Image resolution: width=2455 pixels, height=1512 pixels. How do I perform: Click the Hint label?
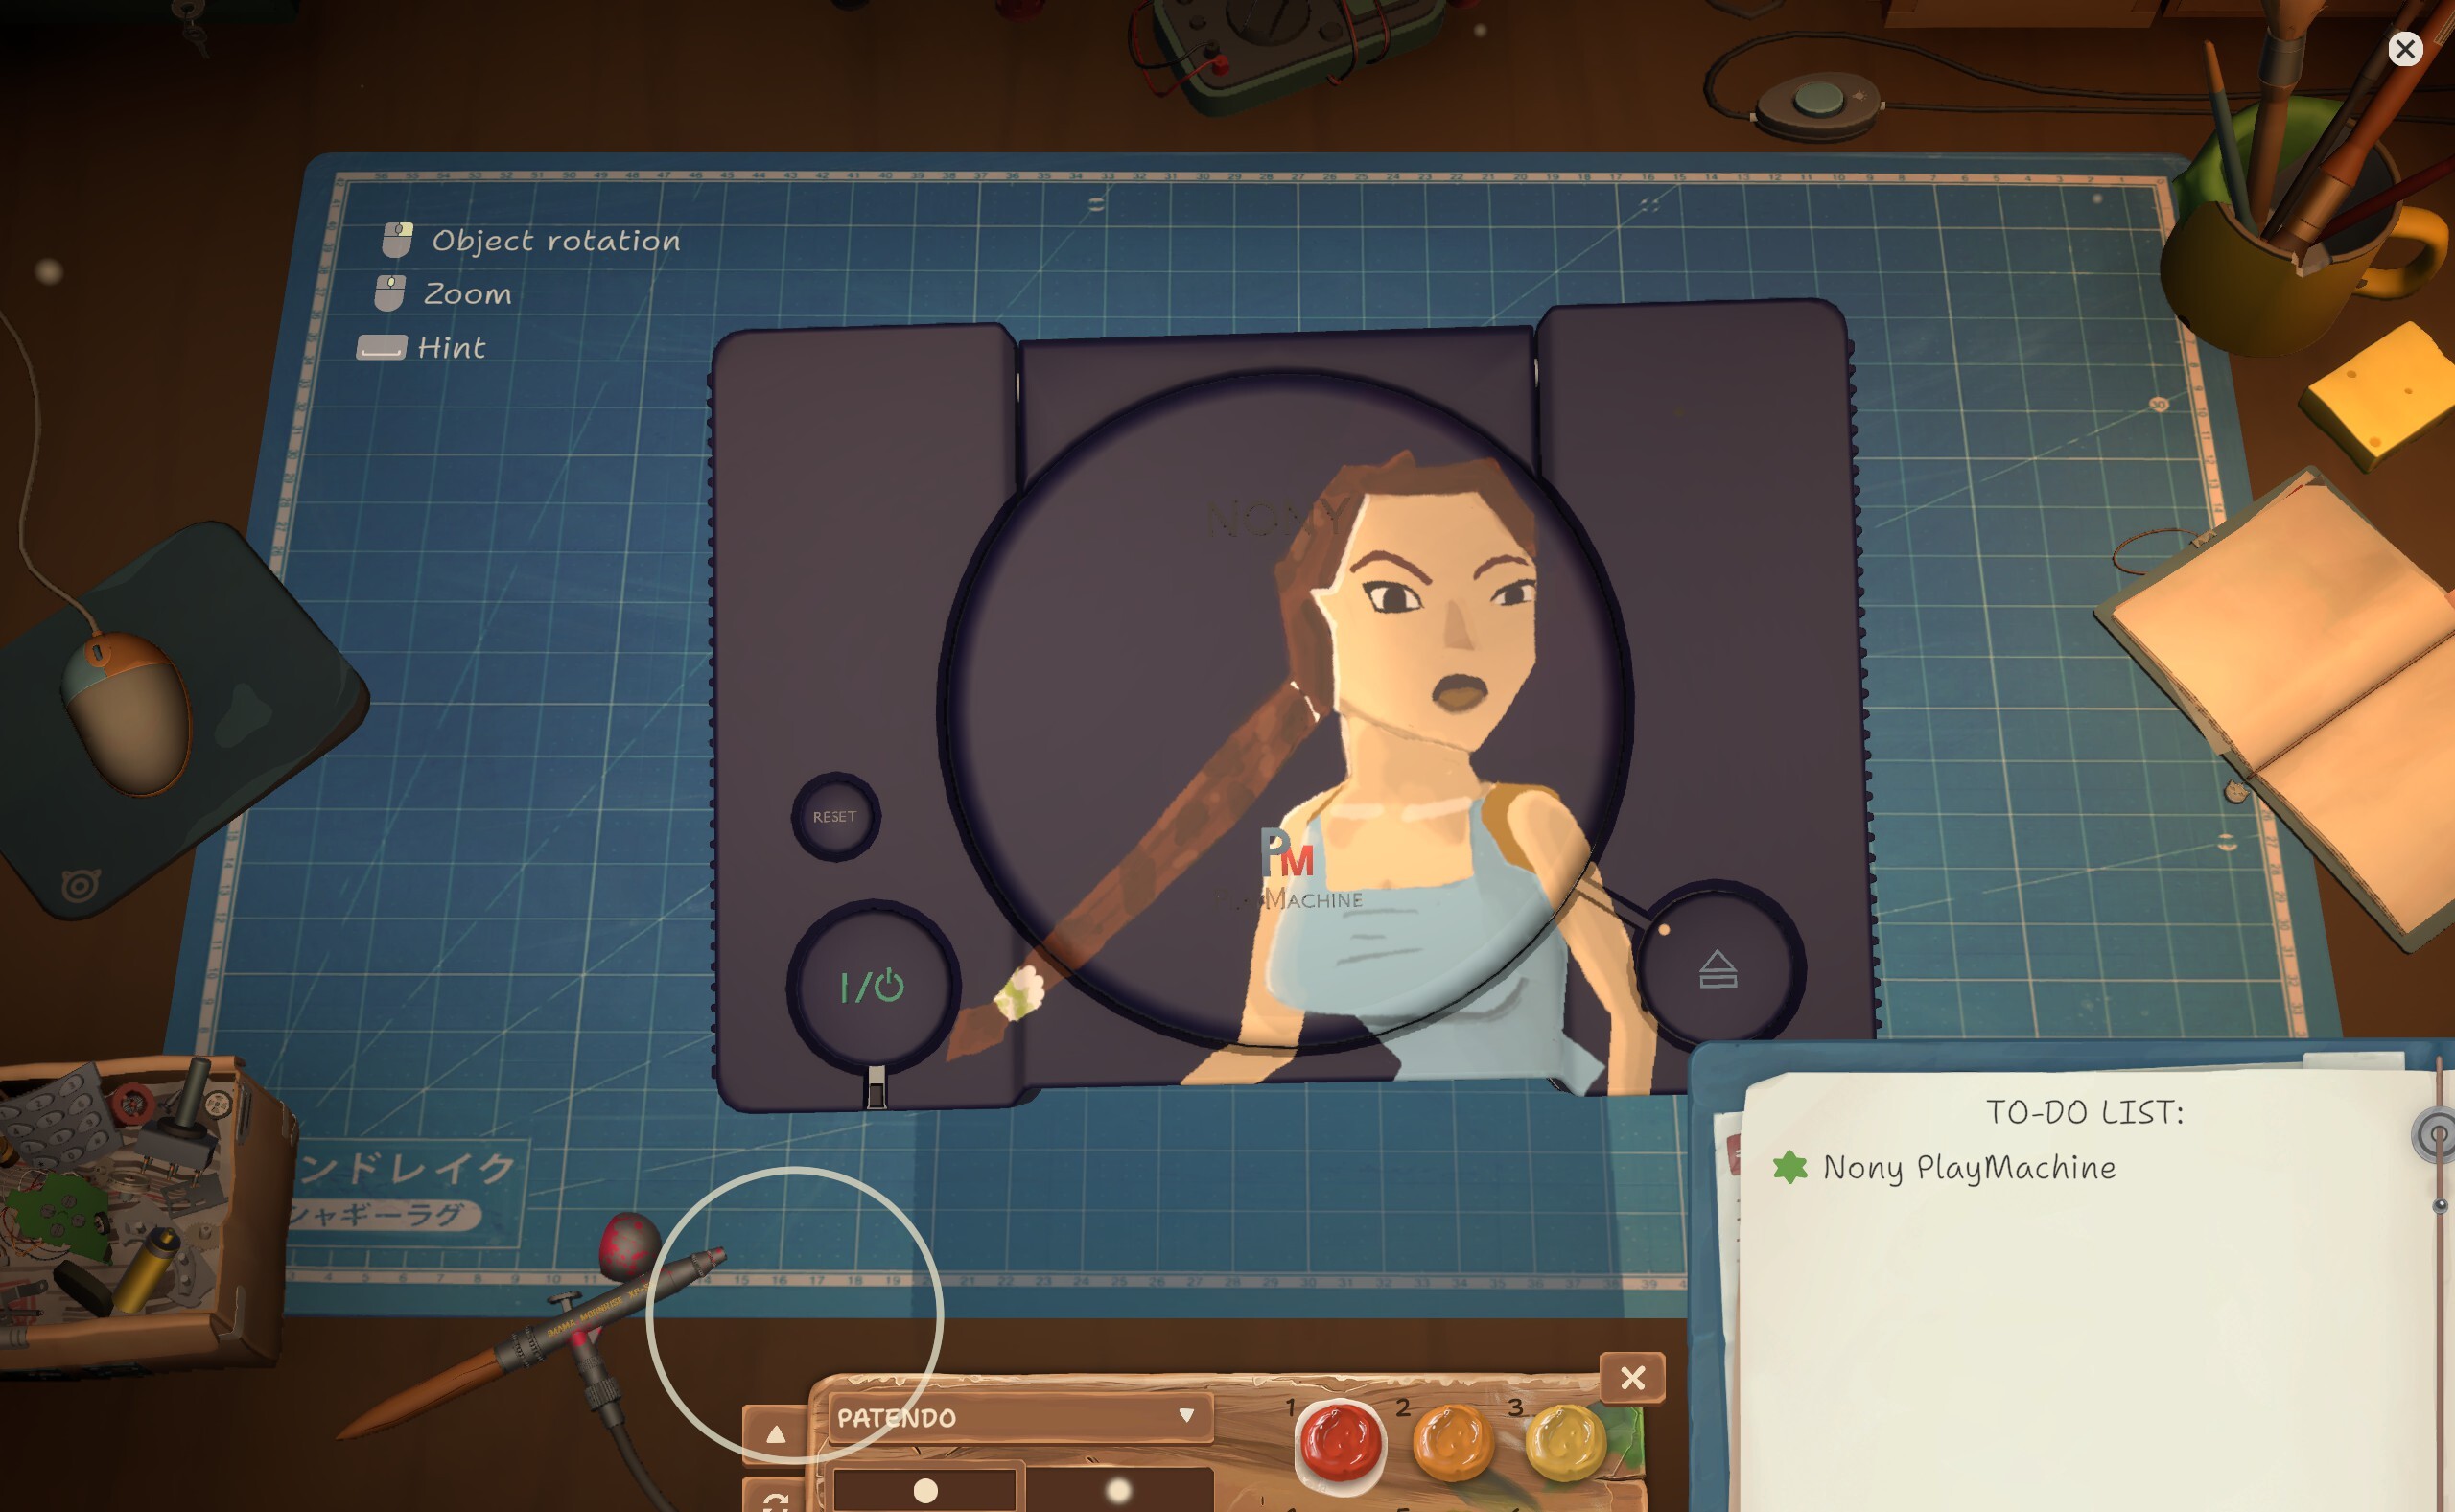tap(451, 347)
